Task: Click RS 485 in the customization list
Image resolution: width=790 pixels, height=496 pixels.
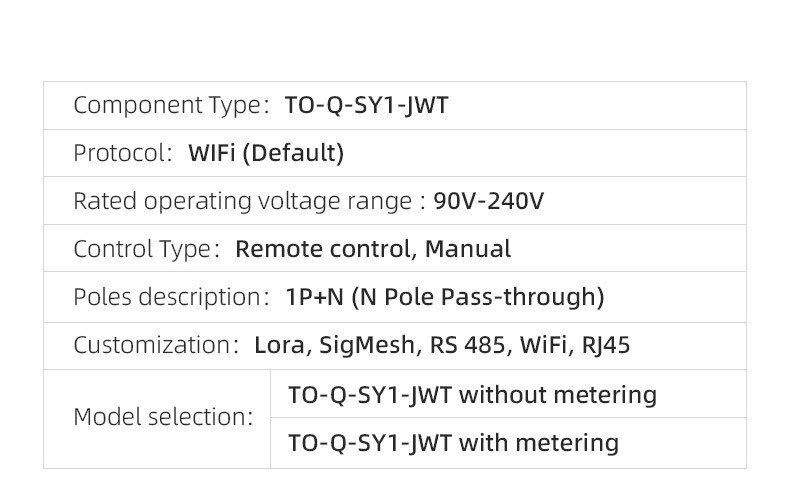Action: point(468,346)
